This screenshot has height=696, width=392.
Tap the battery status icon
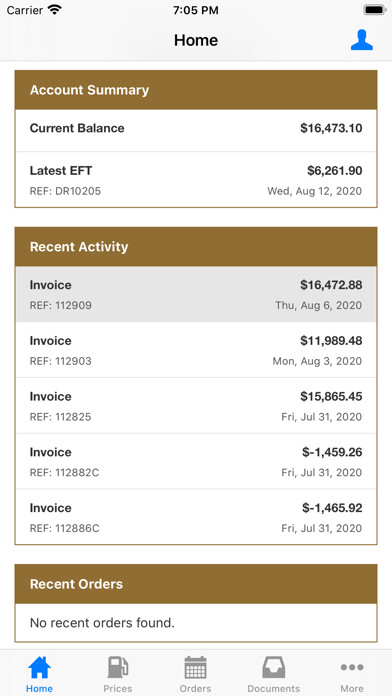tap(375, 10)
